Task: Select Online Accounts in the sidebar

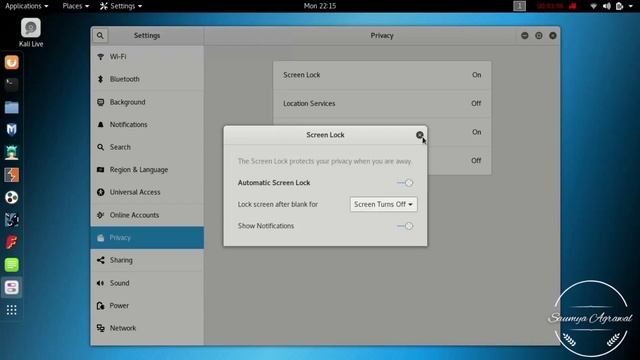Action: [147, 215]
